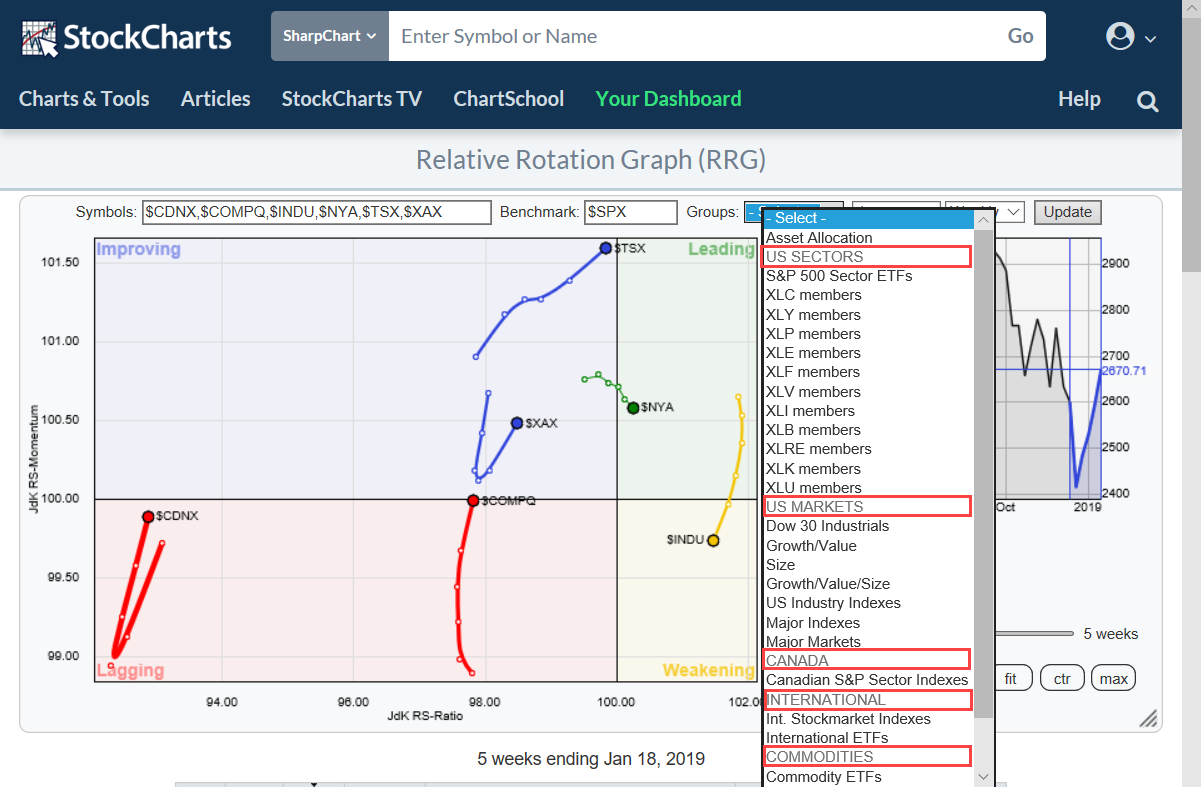Click the $NYA data point
Screen dimensions: 1201x787
[x=633, y=408]
